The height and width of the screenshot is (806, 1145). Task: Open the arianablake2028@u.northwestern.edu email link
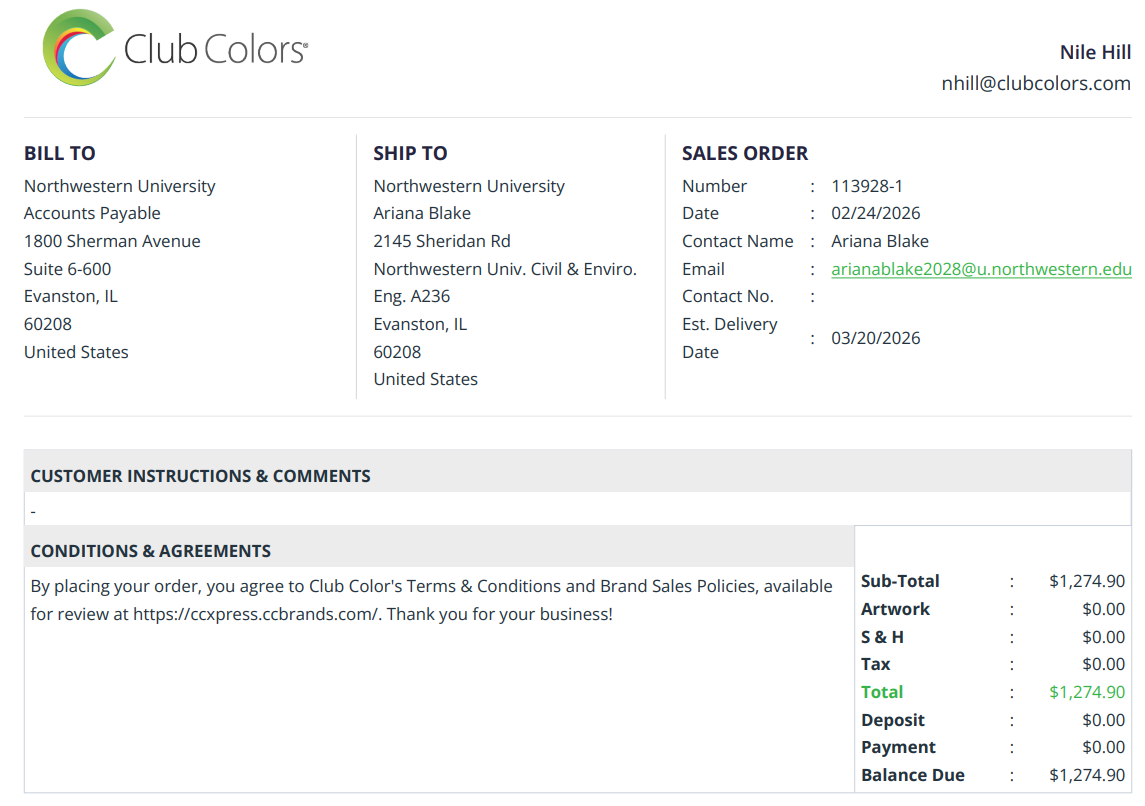981,269
